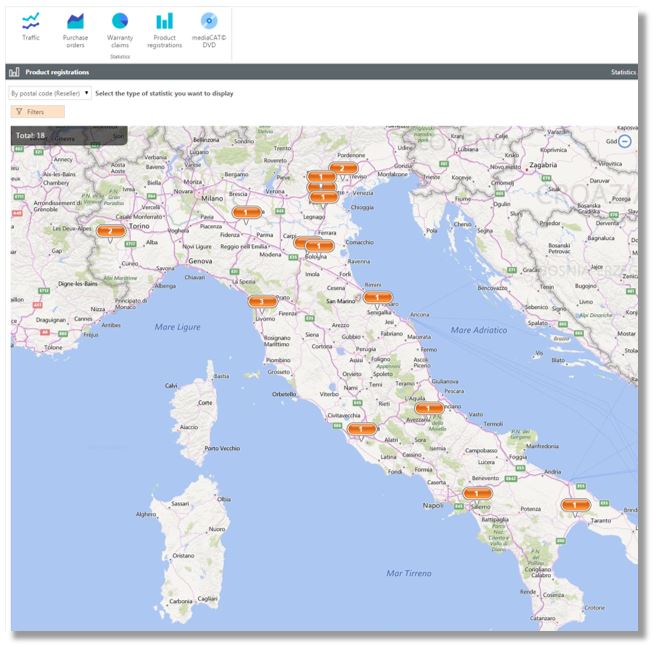Click the orange marker near Roma
Screen dimensions: 653x645
click(362, 429)
